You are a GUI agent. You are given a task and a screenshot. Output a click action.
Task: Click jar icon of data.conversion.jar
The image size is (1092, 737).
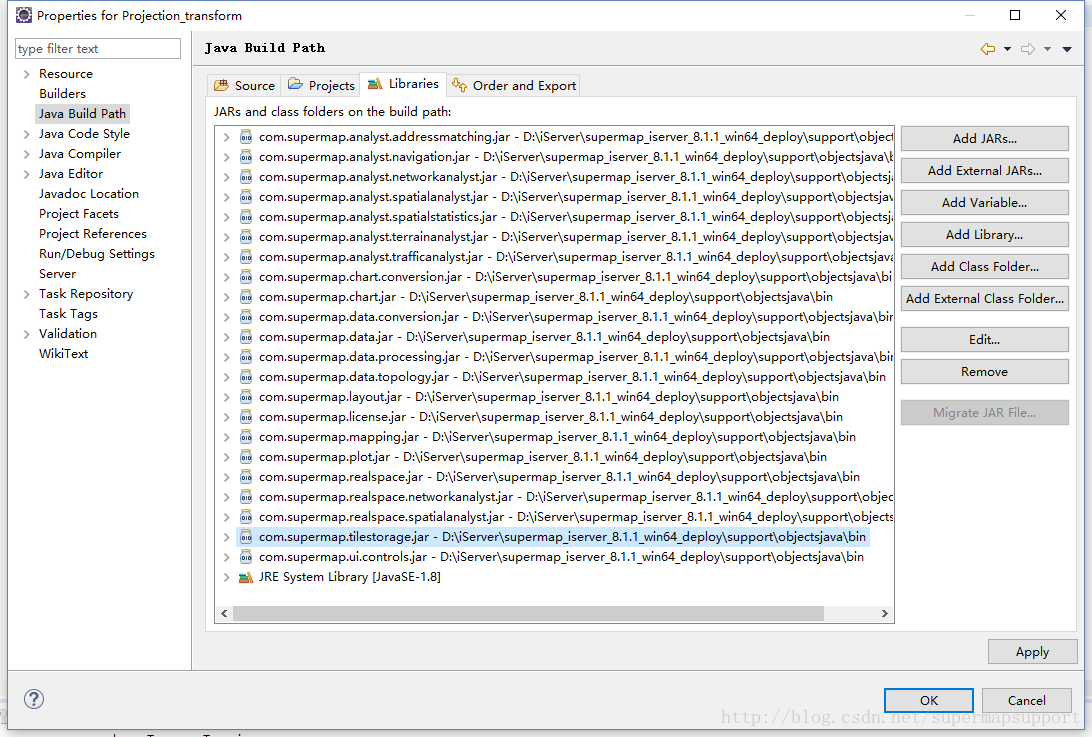coord(246,317)
